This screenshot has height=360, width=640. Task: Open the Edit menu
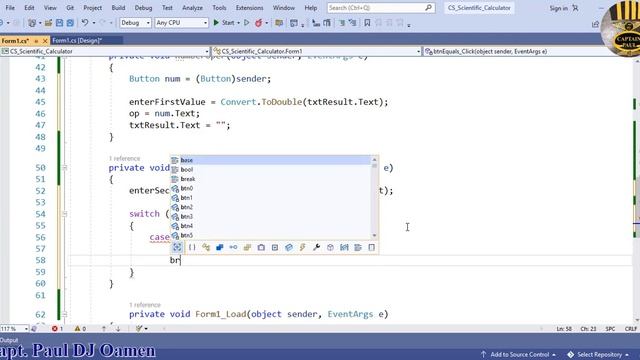tap(29, 8)
